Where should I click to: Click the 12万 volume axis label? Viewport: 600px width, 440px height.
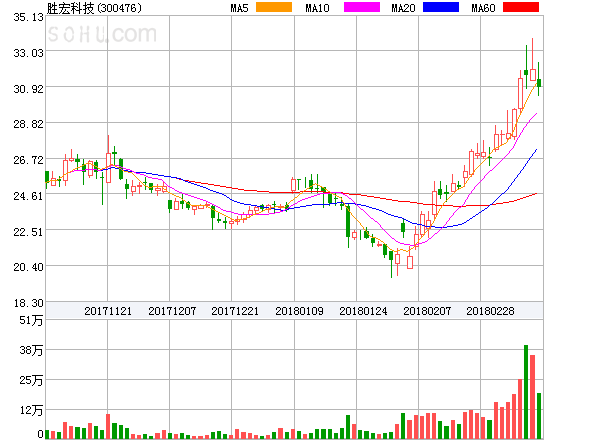[31, 411]
